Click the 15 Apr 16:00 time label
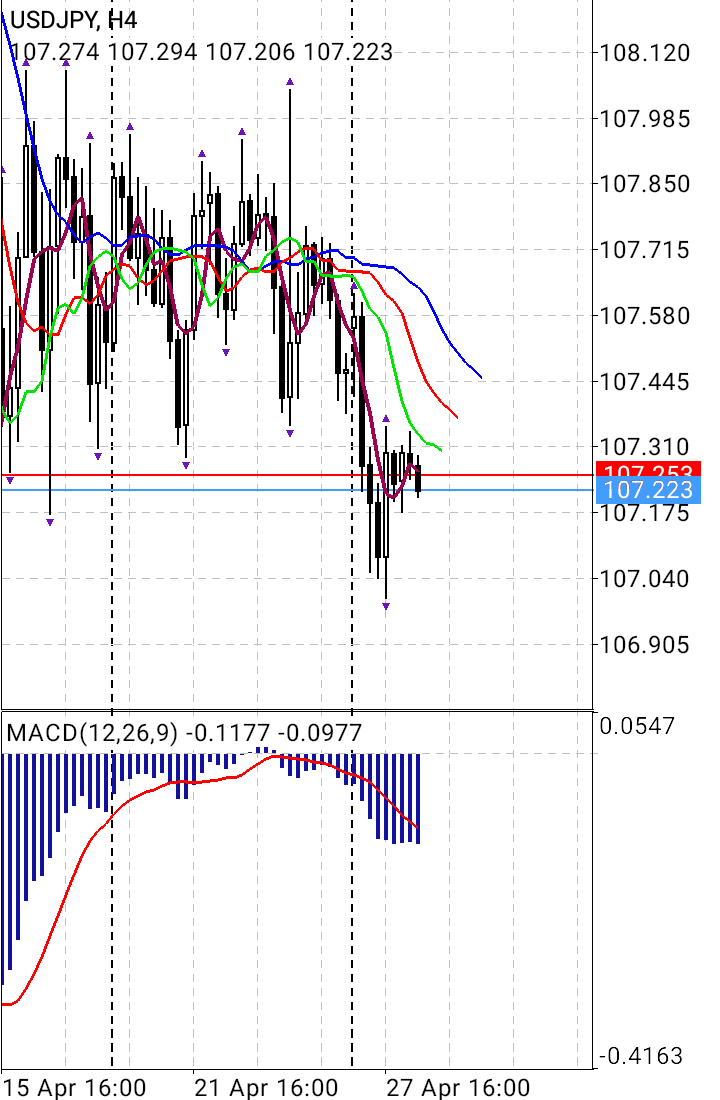720x1100 pixels. click(76, 1088)
